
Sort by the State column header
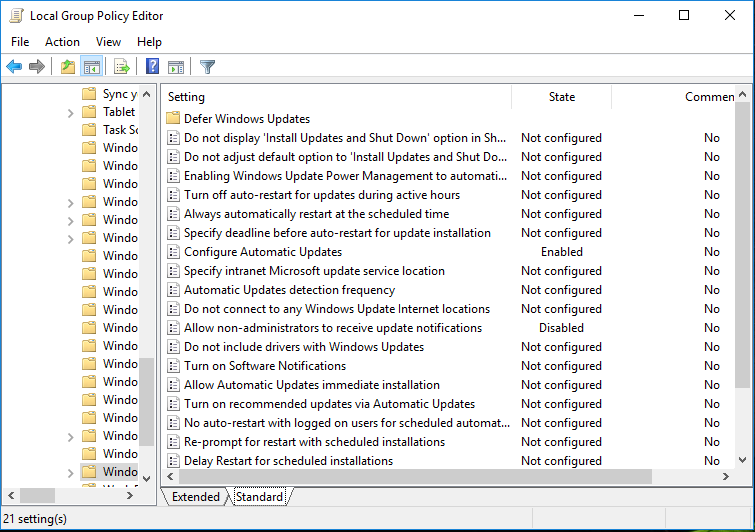click(x=562, y=97)
